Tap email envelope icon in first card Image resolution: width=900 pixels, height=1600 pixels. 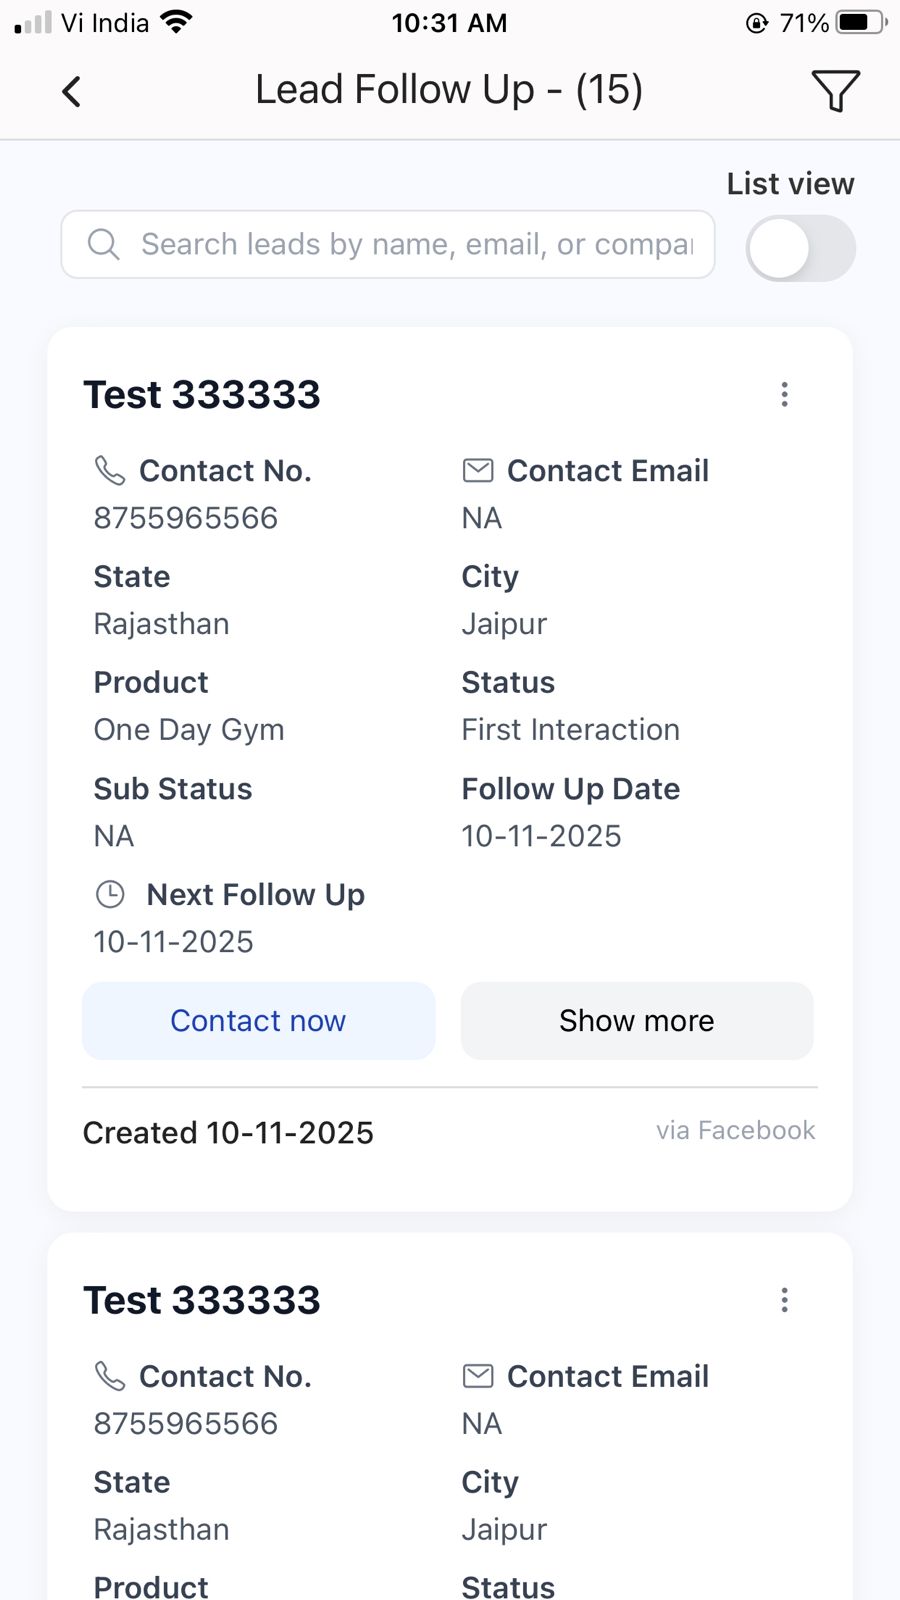point(478,470)
